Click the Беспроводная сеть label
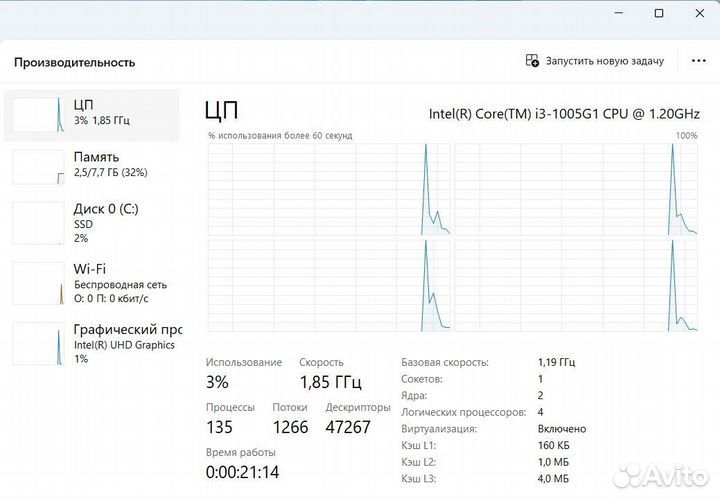Screen dimensions: 720x501 click(x=120, y=285)
